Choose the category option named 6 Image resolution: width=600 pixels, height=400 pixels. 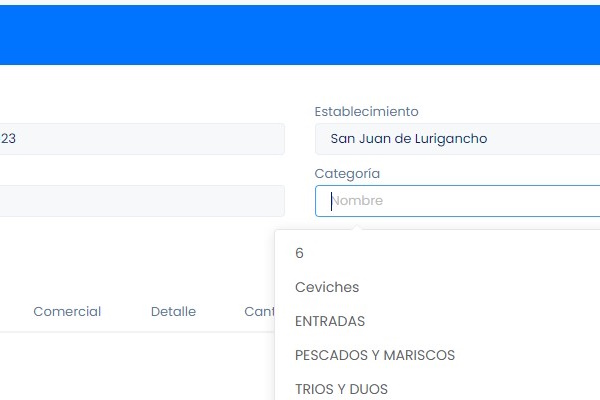300,253
